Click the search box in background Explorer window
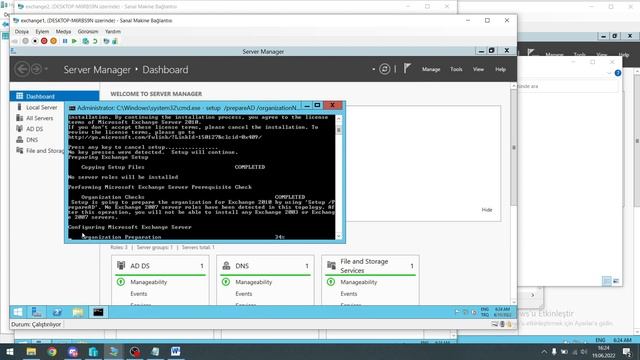Image resolution: width=640 pixels, height=360 pixels. tap(567, 87)
